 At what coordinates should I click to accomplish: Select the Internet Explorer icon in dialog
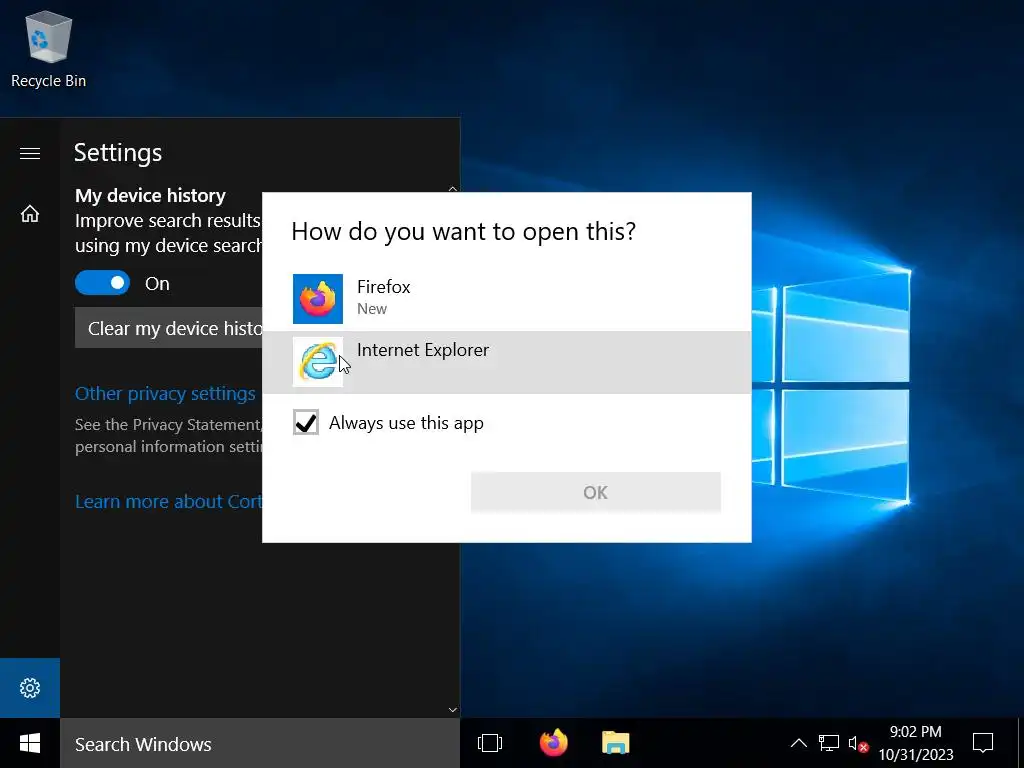pos(317,362)
